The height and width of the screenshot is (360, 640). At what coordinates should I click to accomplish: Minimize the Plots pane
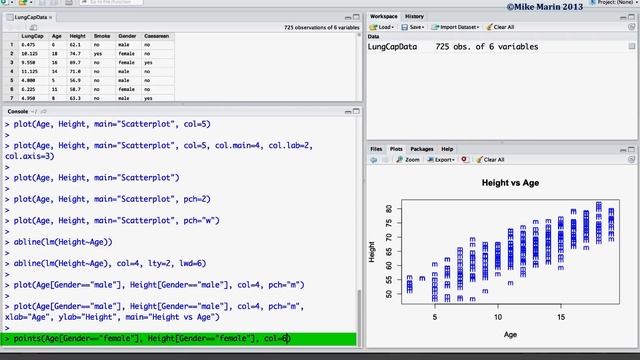click(x=623, y=150)
